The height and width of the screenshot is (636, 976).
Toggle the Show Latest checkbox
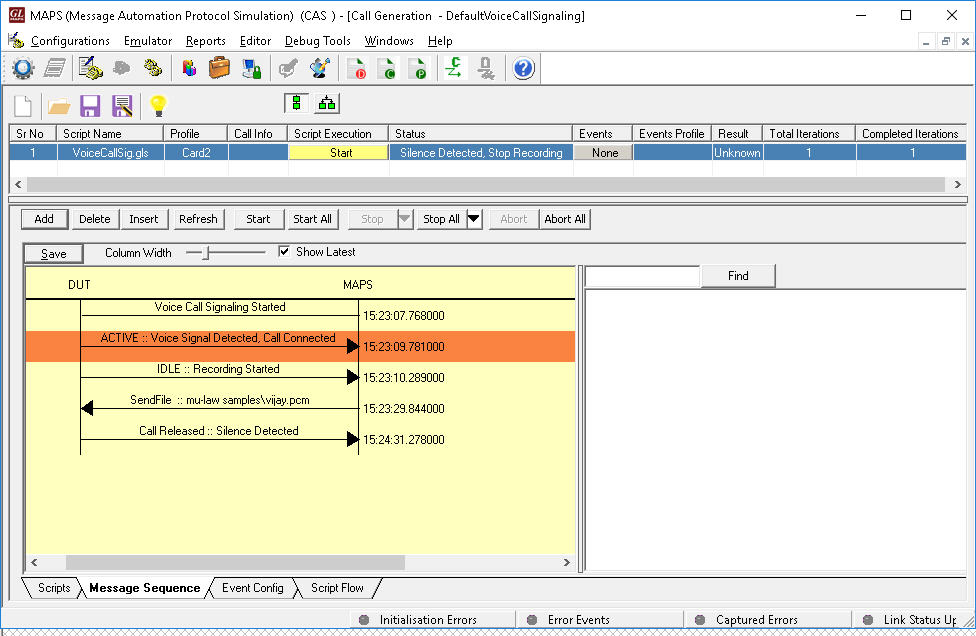[284, 252]
